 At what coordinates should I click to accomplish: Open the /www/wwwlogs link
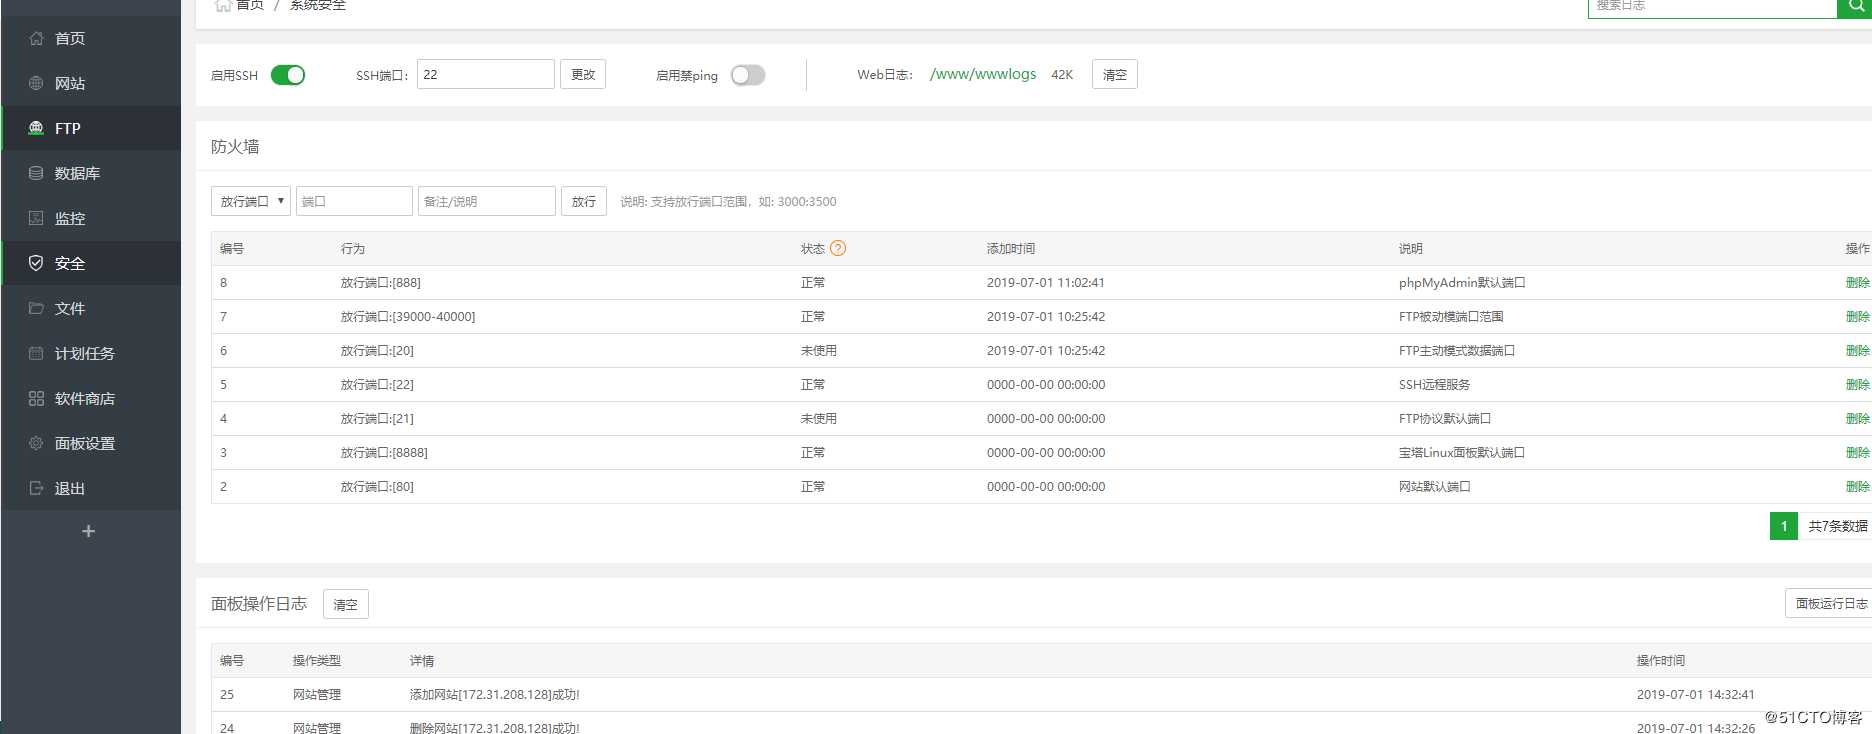pos(983,74)
